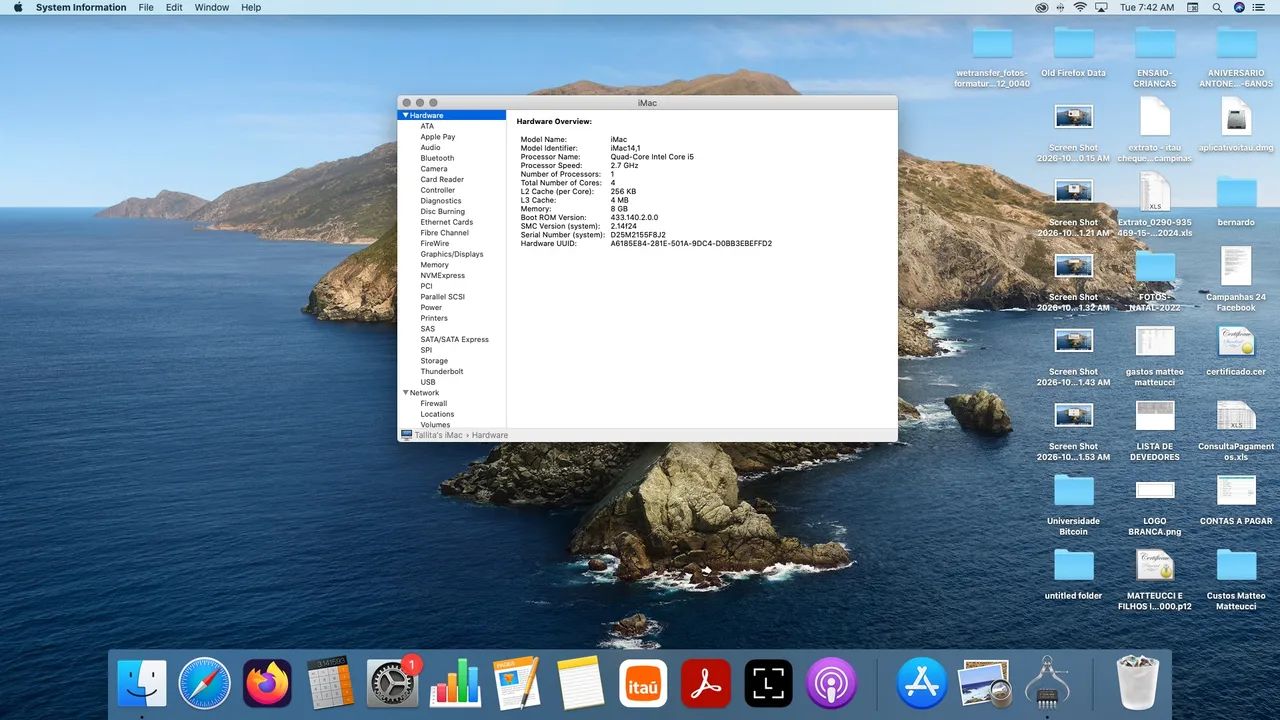Open the Apple menu
The image size is (1280, 720).
coord(17,7)
